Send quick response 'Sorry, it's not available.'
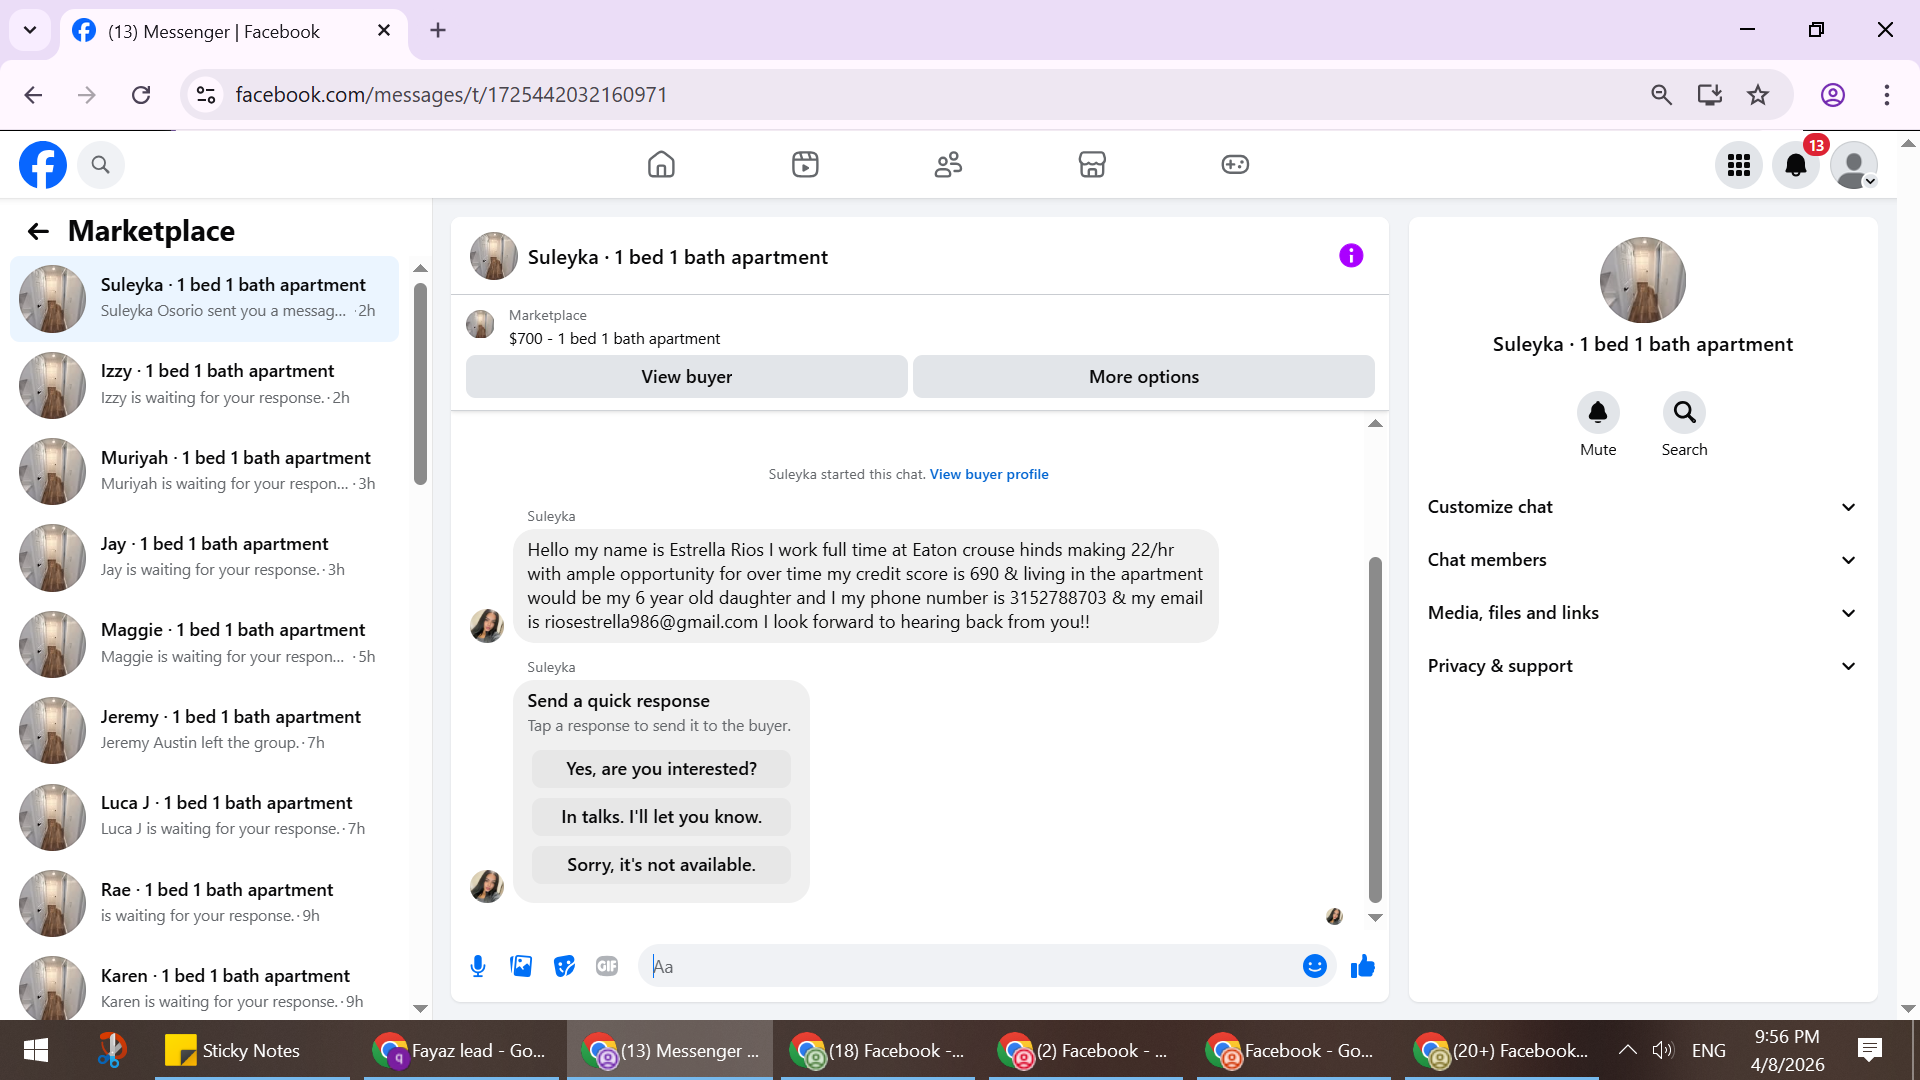The height and width of the screenshot is (1080, 1920). (x=661, y=865)
